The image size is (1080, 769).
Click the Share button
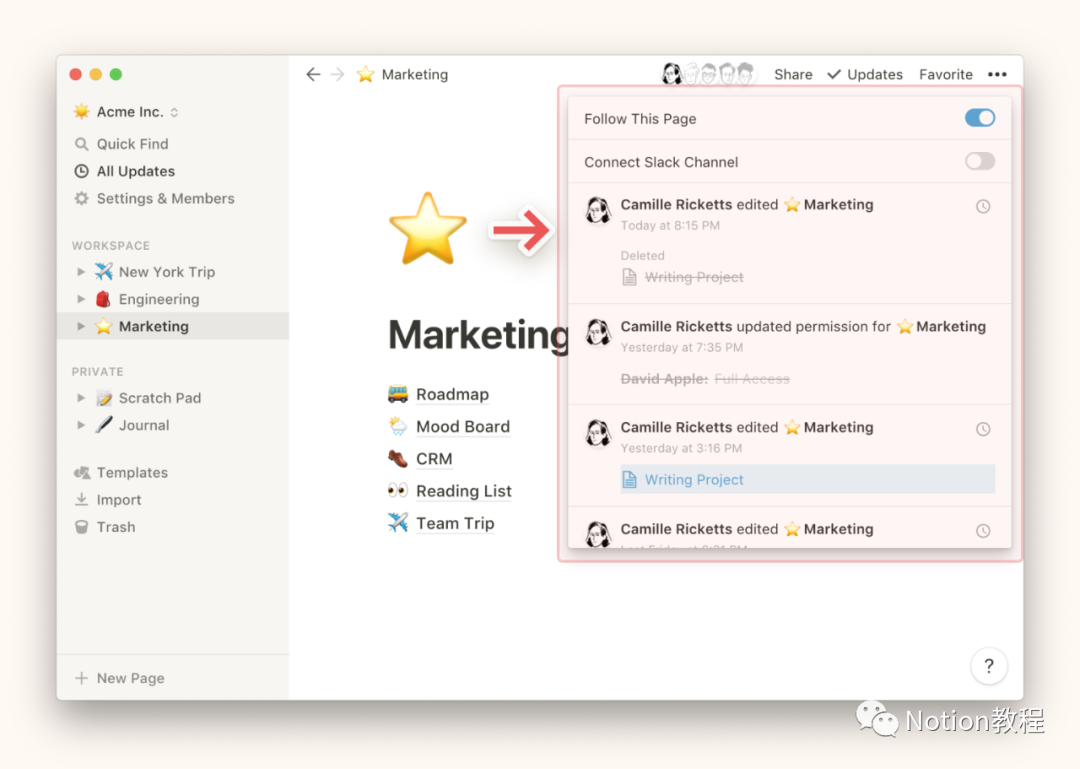coord(793,74)
